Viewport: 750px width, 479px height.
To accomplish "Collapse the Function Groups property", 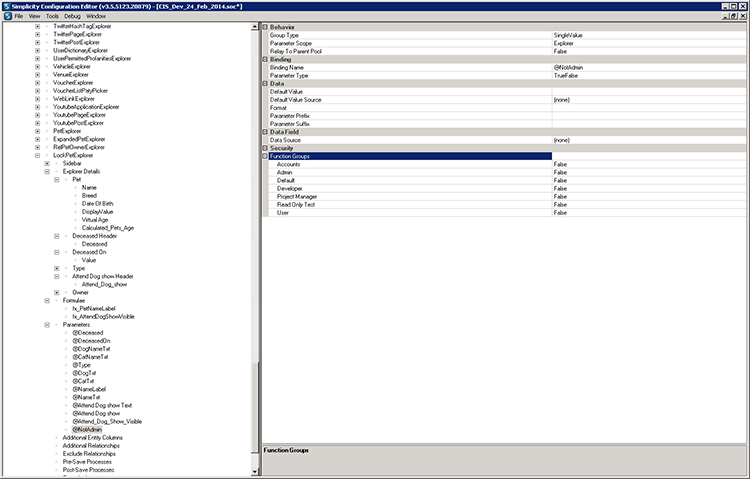I will click(x=265, y=156).
